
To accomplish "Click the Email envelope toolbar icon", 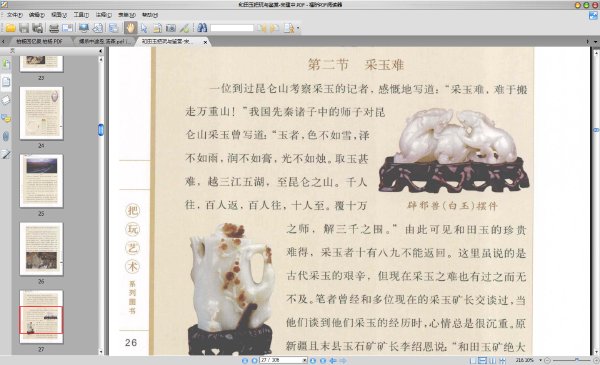I will (x=67, y=28).
